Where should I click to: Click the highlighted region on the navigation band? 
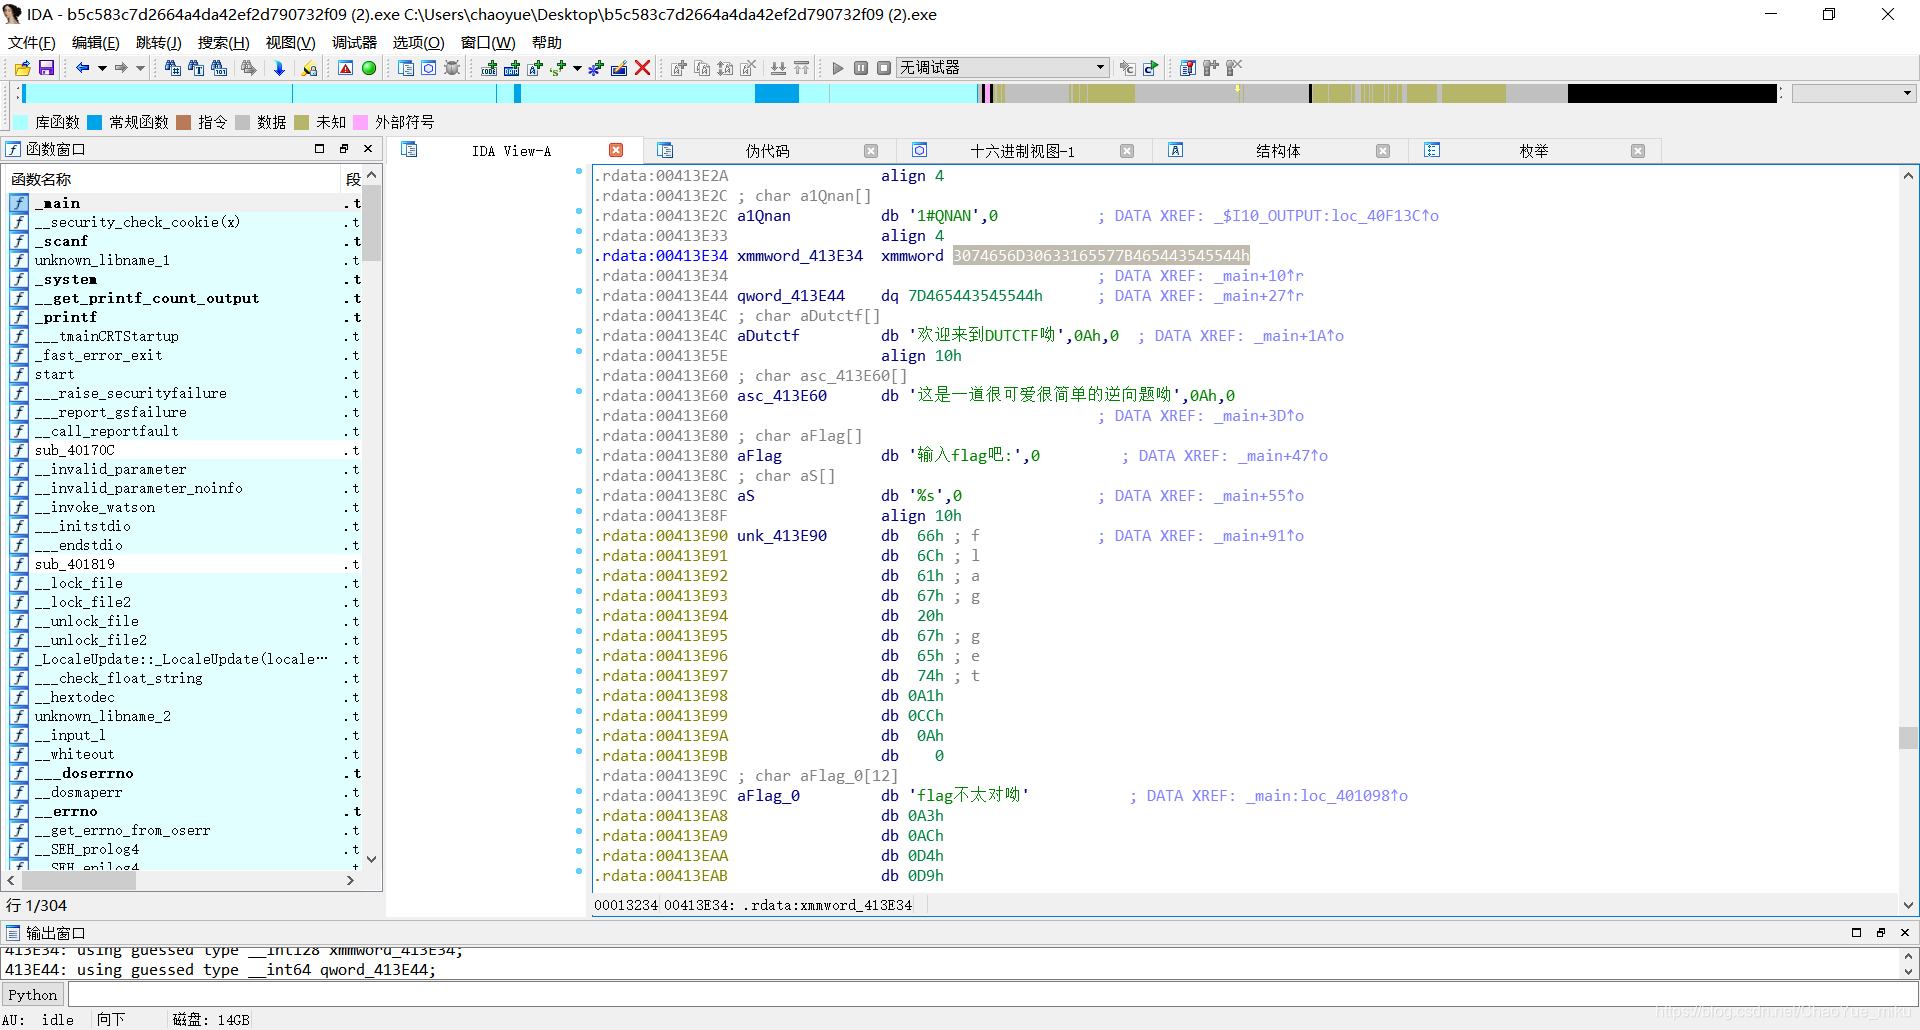click(777, 93)
